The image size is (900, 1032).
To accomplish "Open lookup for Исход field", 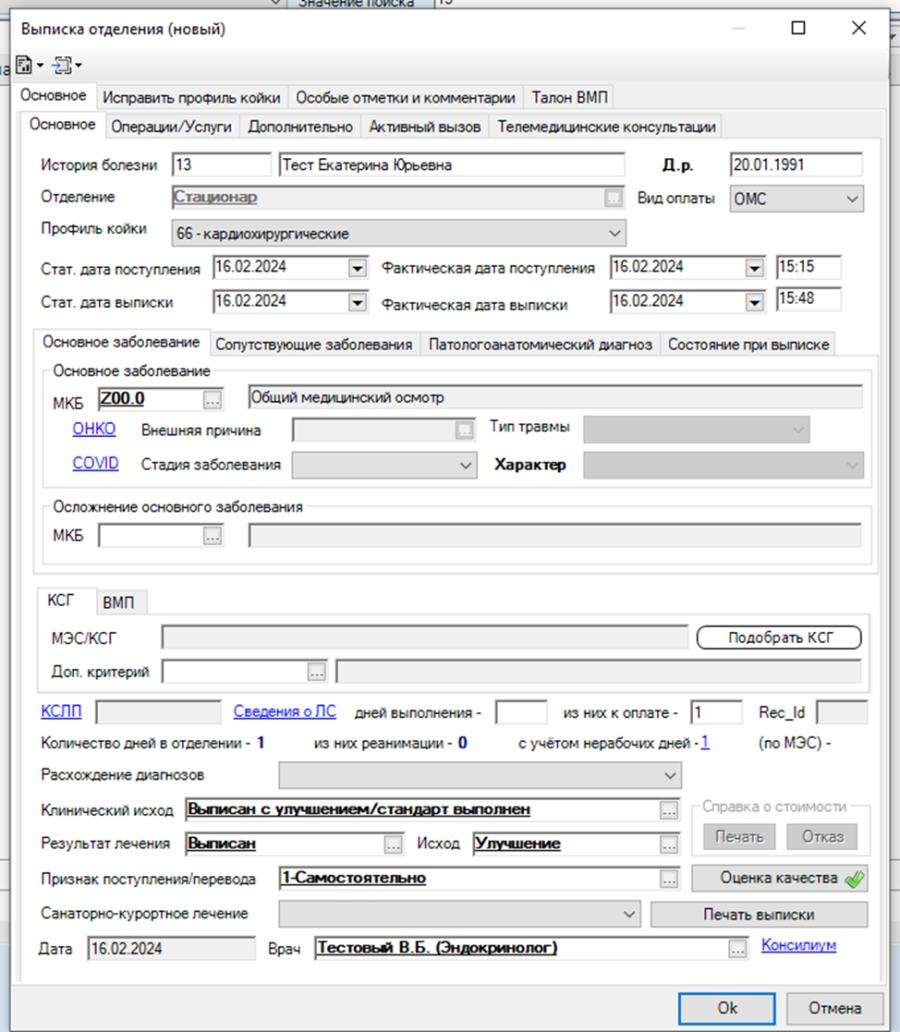I will click(669, 845).
